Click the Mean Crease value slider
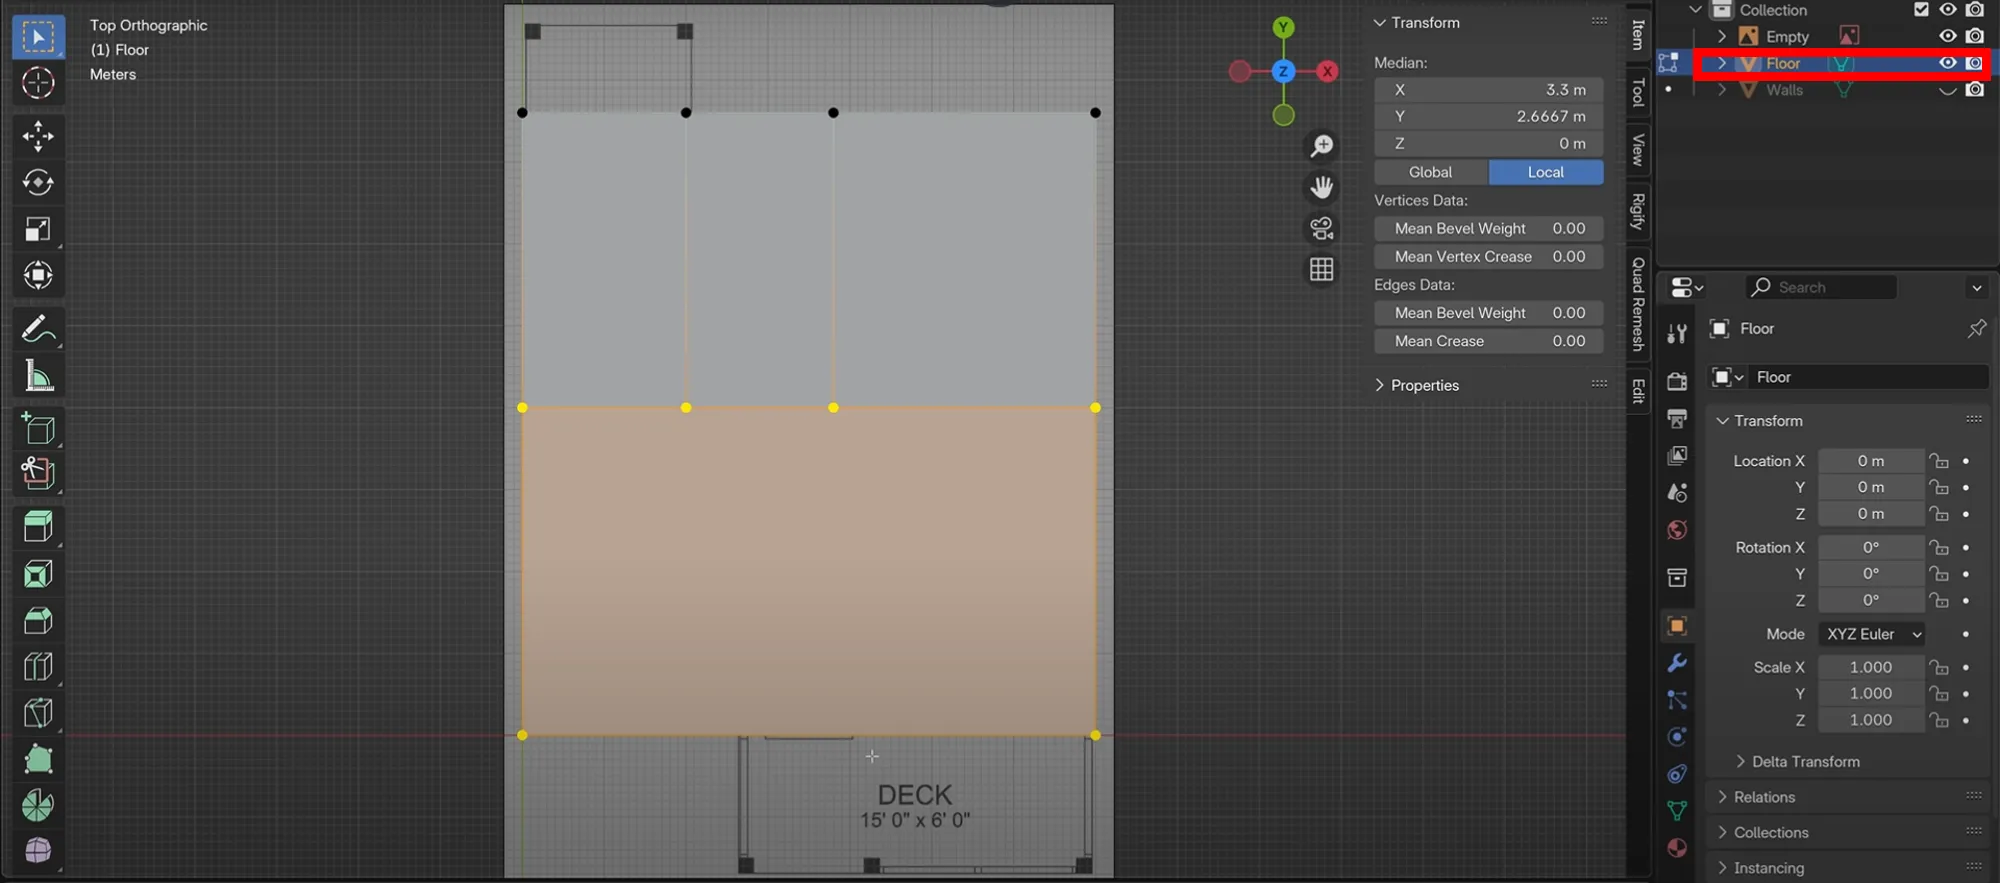 click(x=1488, y=341)
